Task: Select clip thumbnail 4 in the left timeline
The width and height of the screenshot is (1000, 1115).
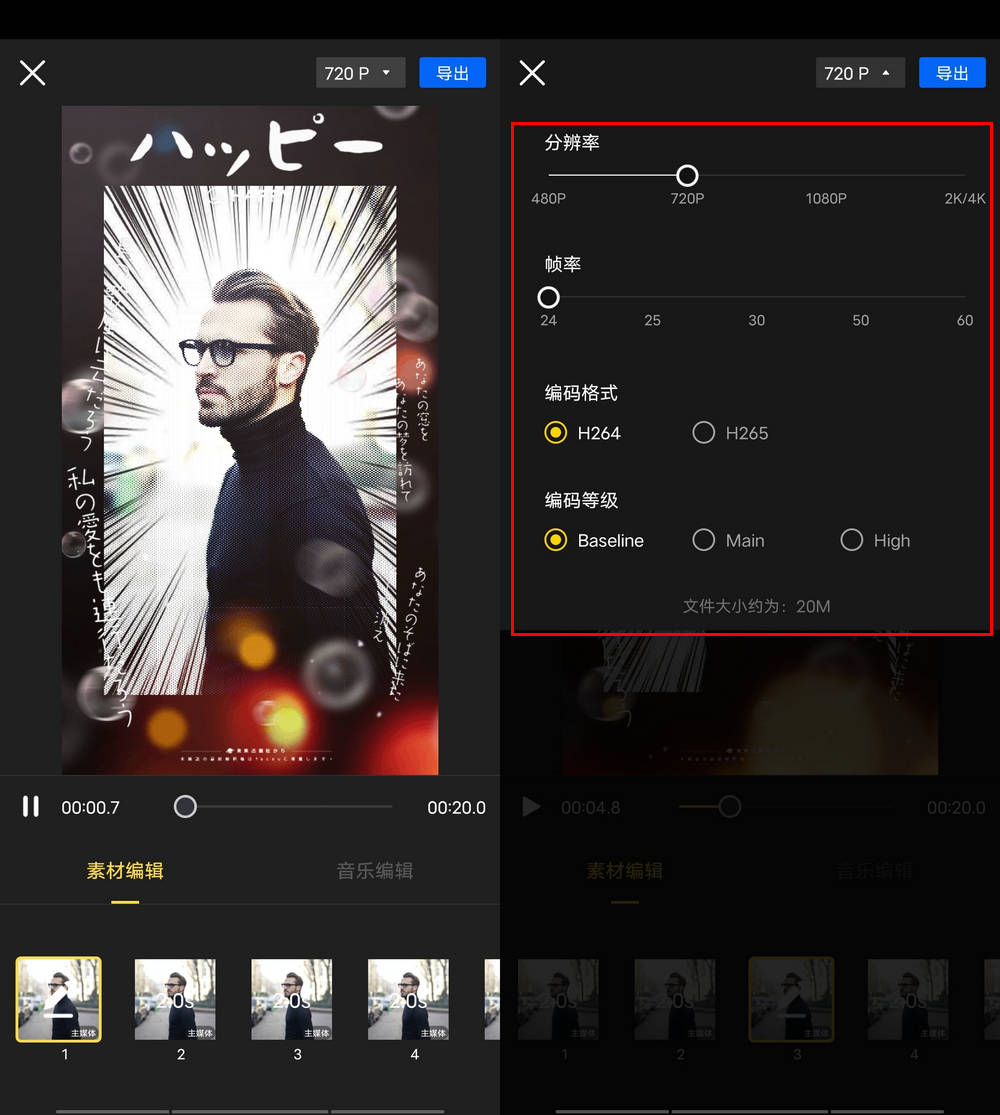Action: (x=408, y=1000)
